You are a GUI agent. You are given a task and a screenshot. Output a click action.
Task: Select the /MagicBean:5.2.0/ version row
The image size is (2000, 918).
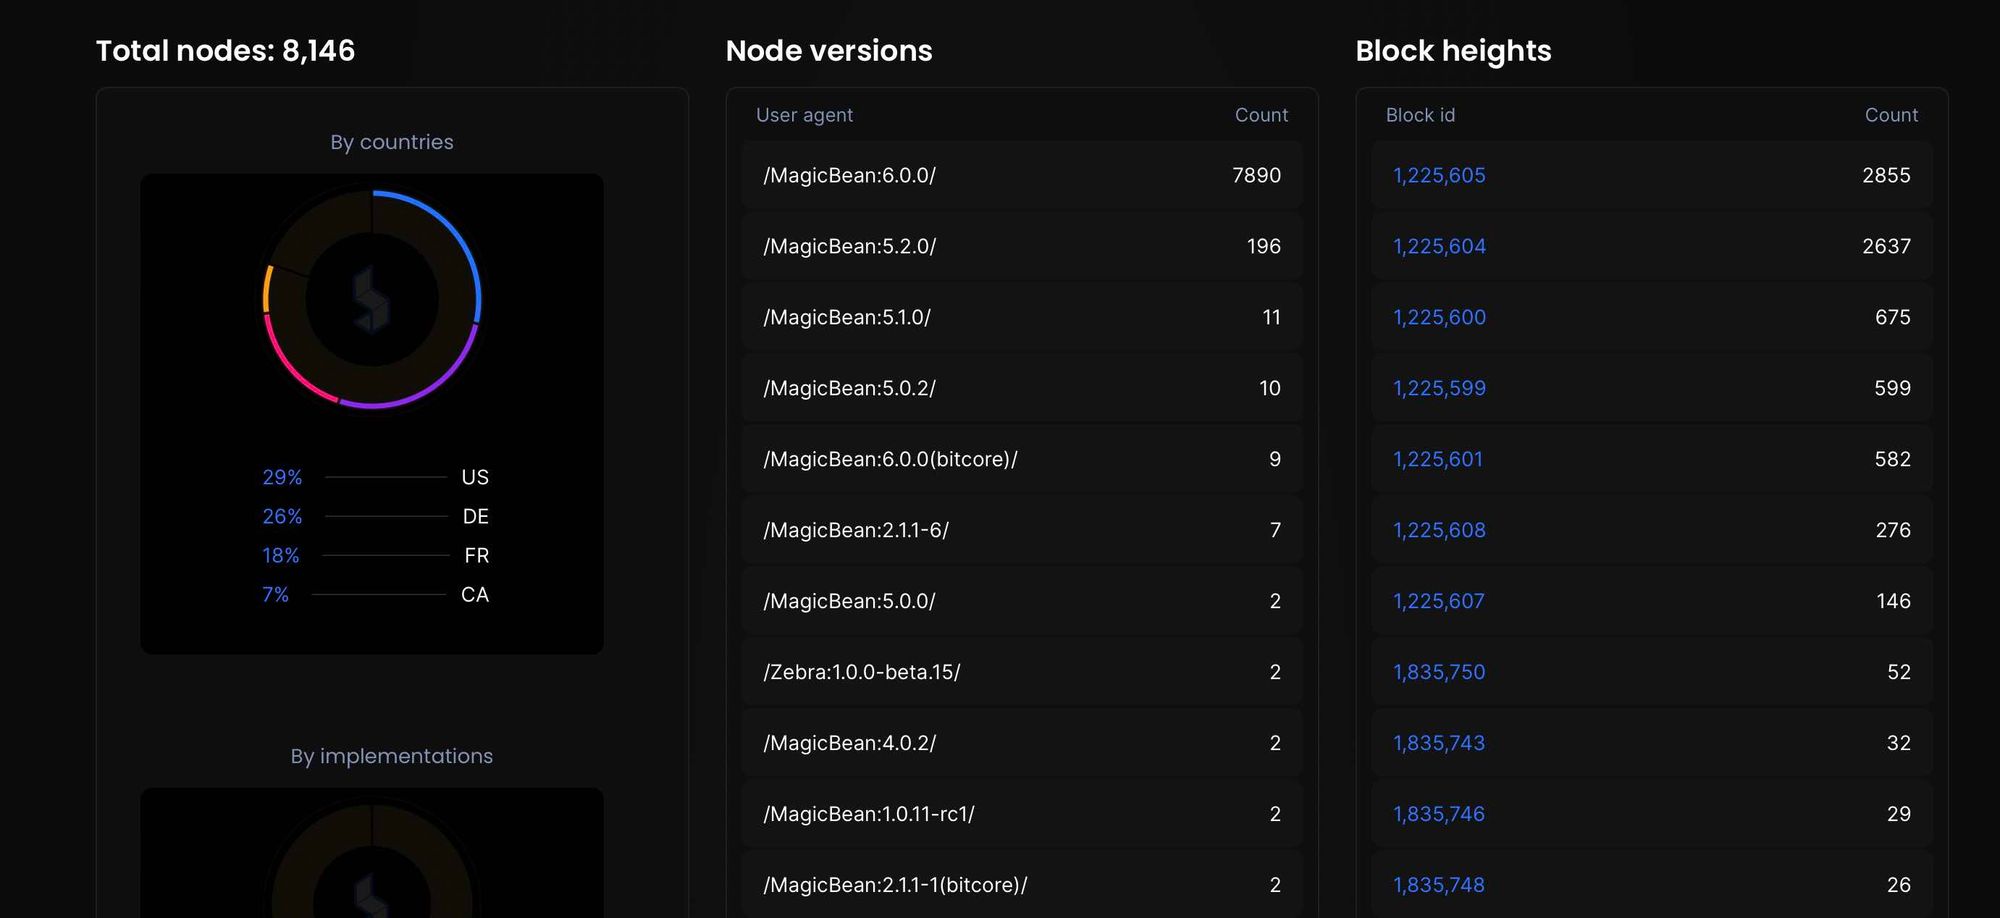pos(1021,246)
